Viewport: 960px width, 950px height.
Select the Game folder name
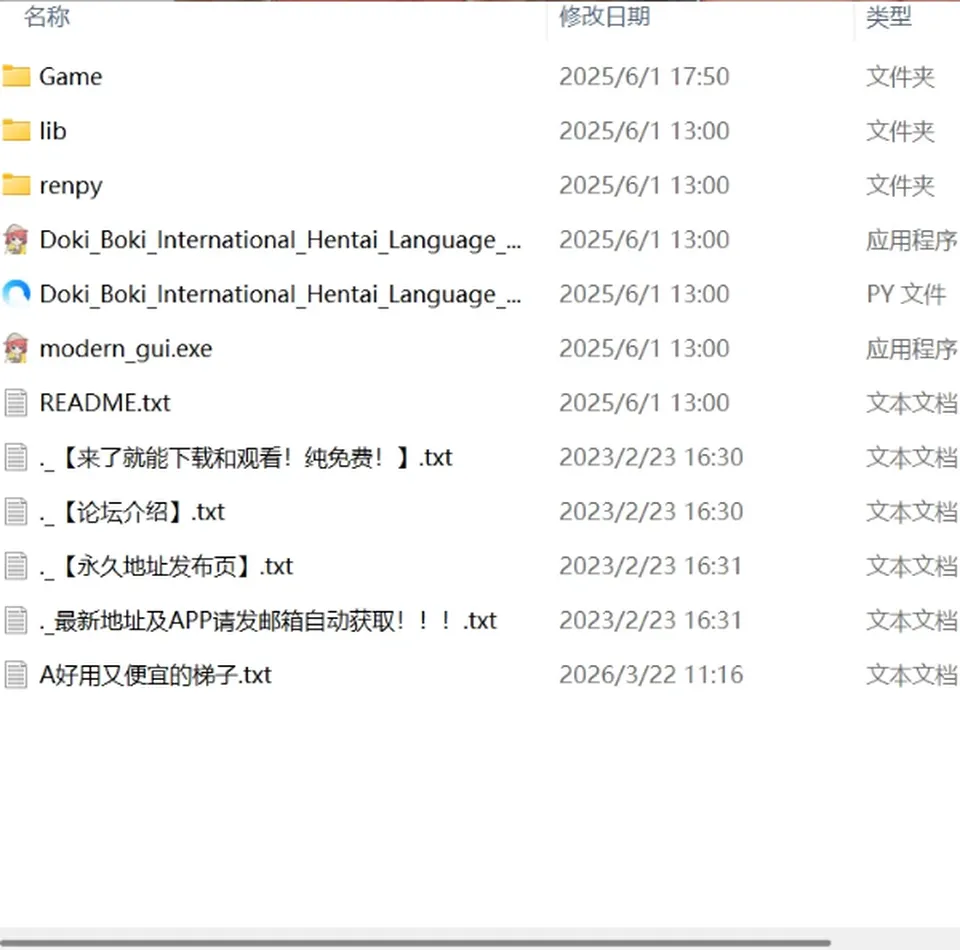tap(70, 77)
